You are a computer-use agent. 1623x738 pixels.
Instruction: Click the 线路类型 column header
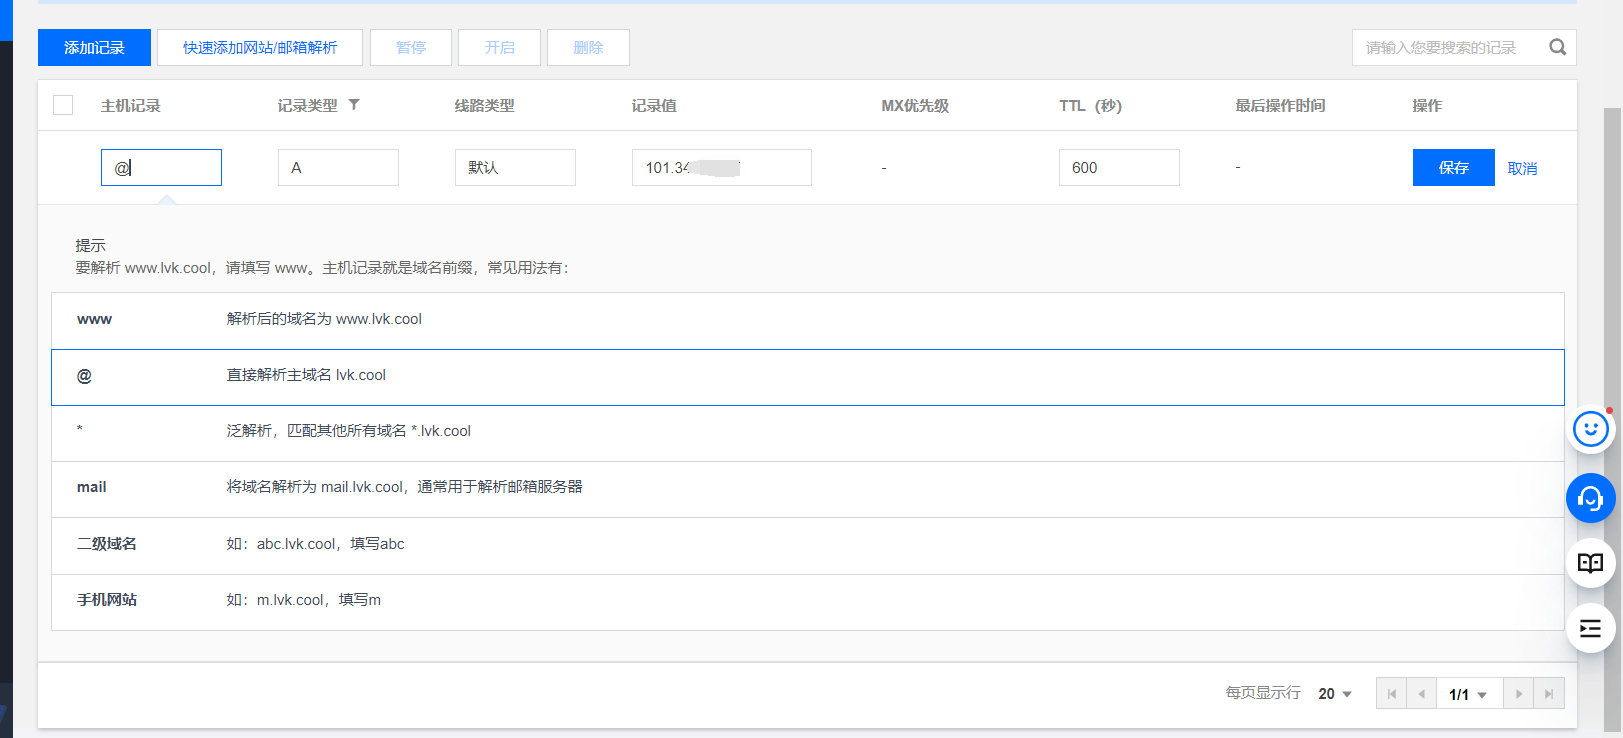click(484, 105)
